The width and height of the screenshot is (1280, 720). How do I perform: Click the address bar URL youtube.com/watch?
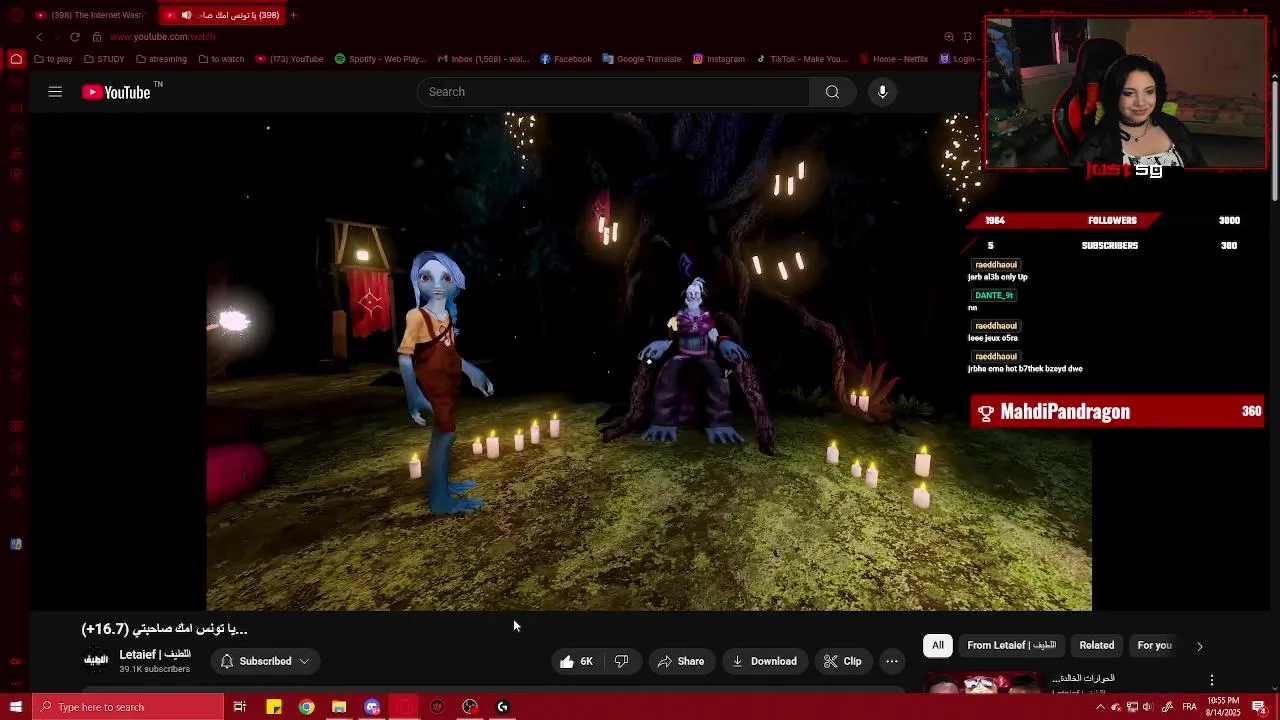(162, 37)
